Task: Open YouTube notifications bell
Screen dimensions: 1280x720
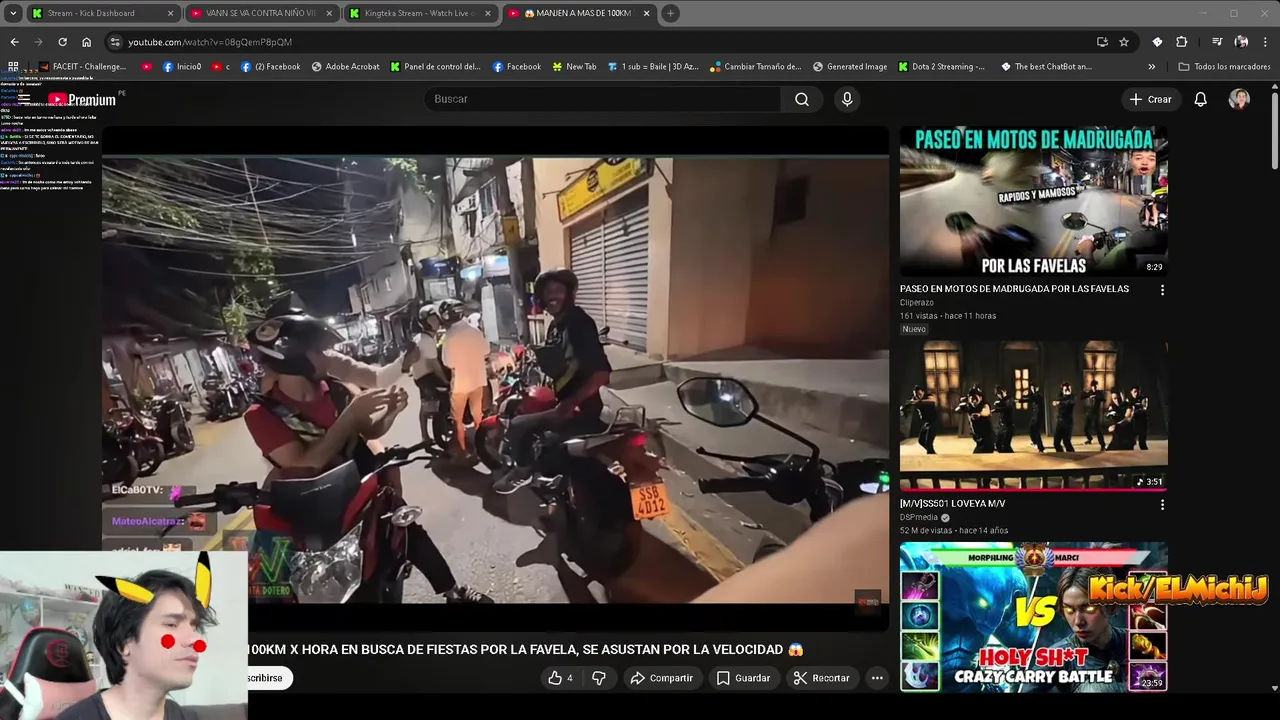Action: (1201, 99)
